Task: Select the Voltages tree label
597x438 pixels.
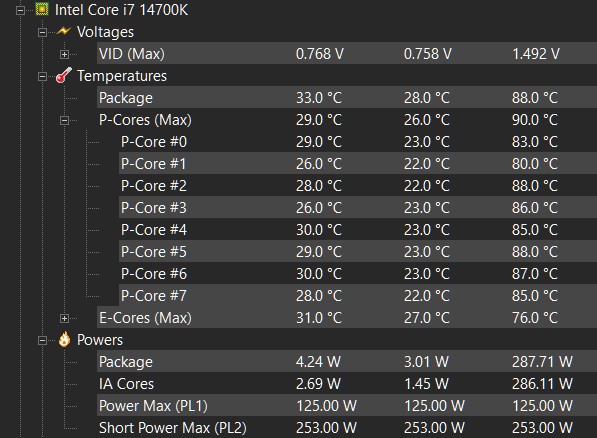Action: 105,32
